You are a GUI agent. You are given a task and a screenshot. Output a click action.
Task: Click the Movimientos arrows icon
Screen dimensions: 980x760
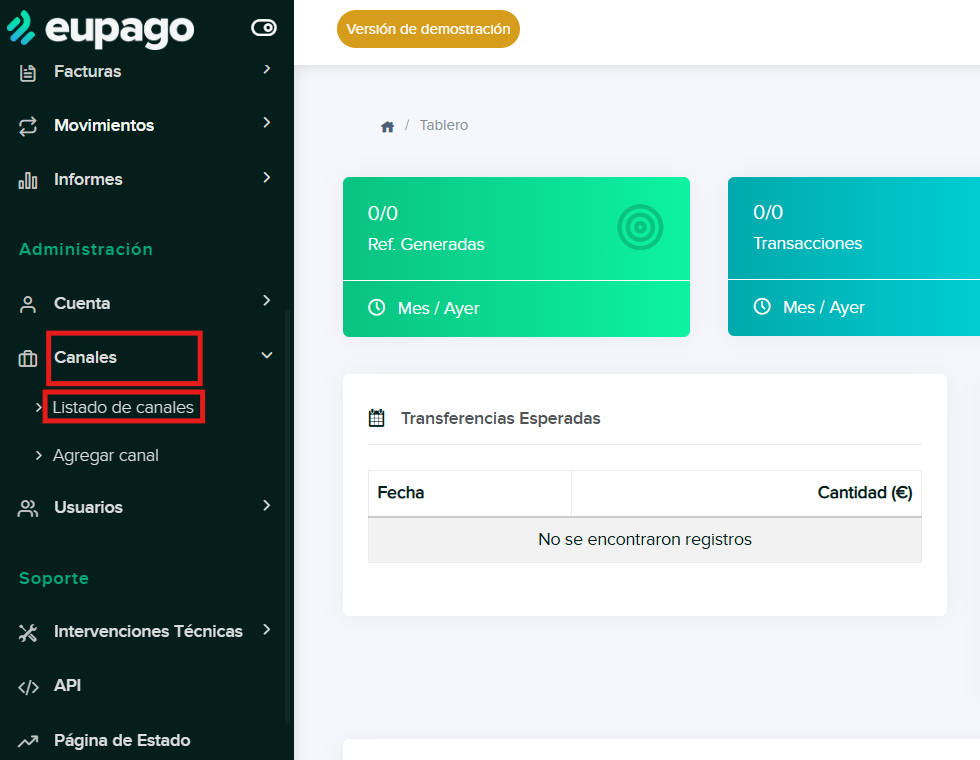(28, 126)
